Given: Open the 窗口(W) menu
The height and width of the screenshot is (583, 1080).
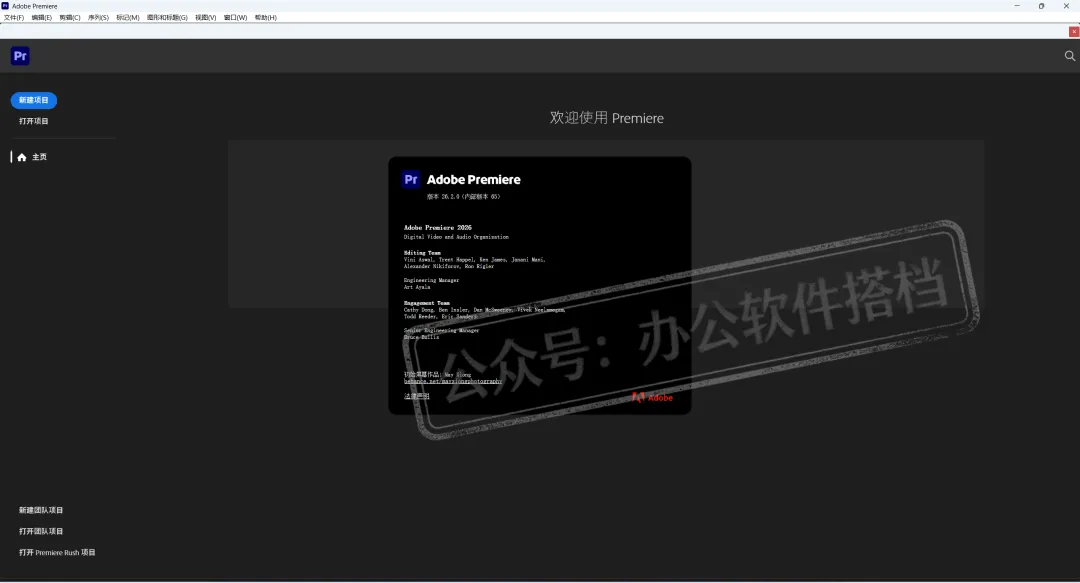Looking at the screenshot, I should tap(235, 18).
